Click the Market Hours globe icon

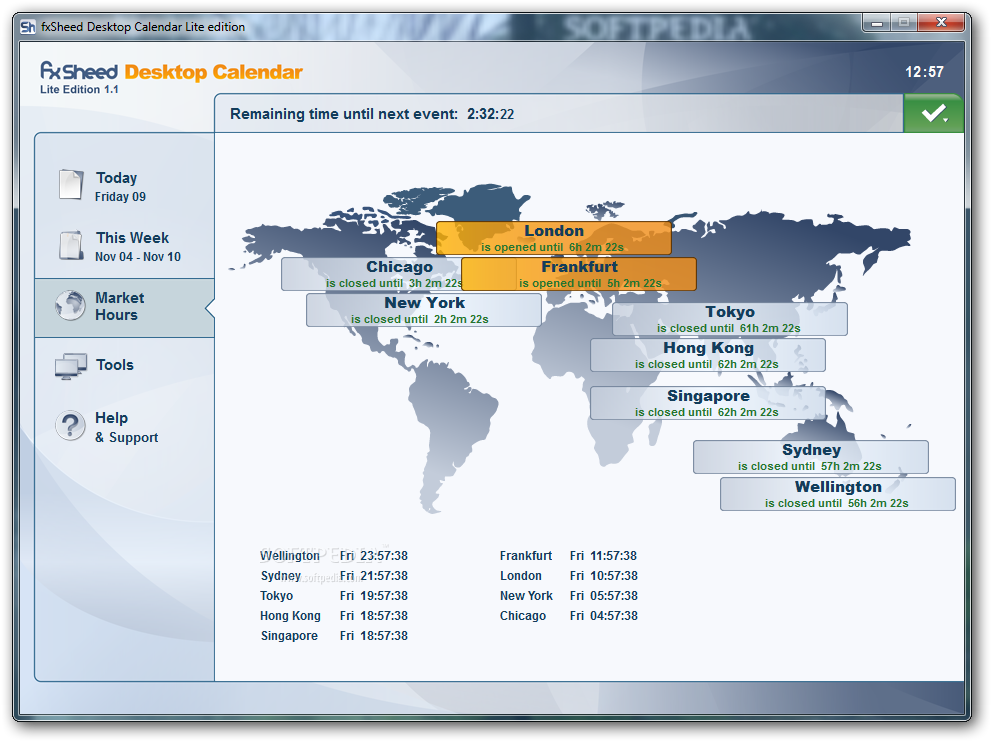70,306
